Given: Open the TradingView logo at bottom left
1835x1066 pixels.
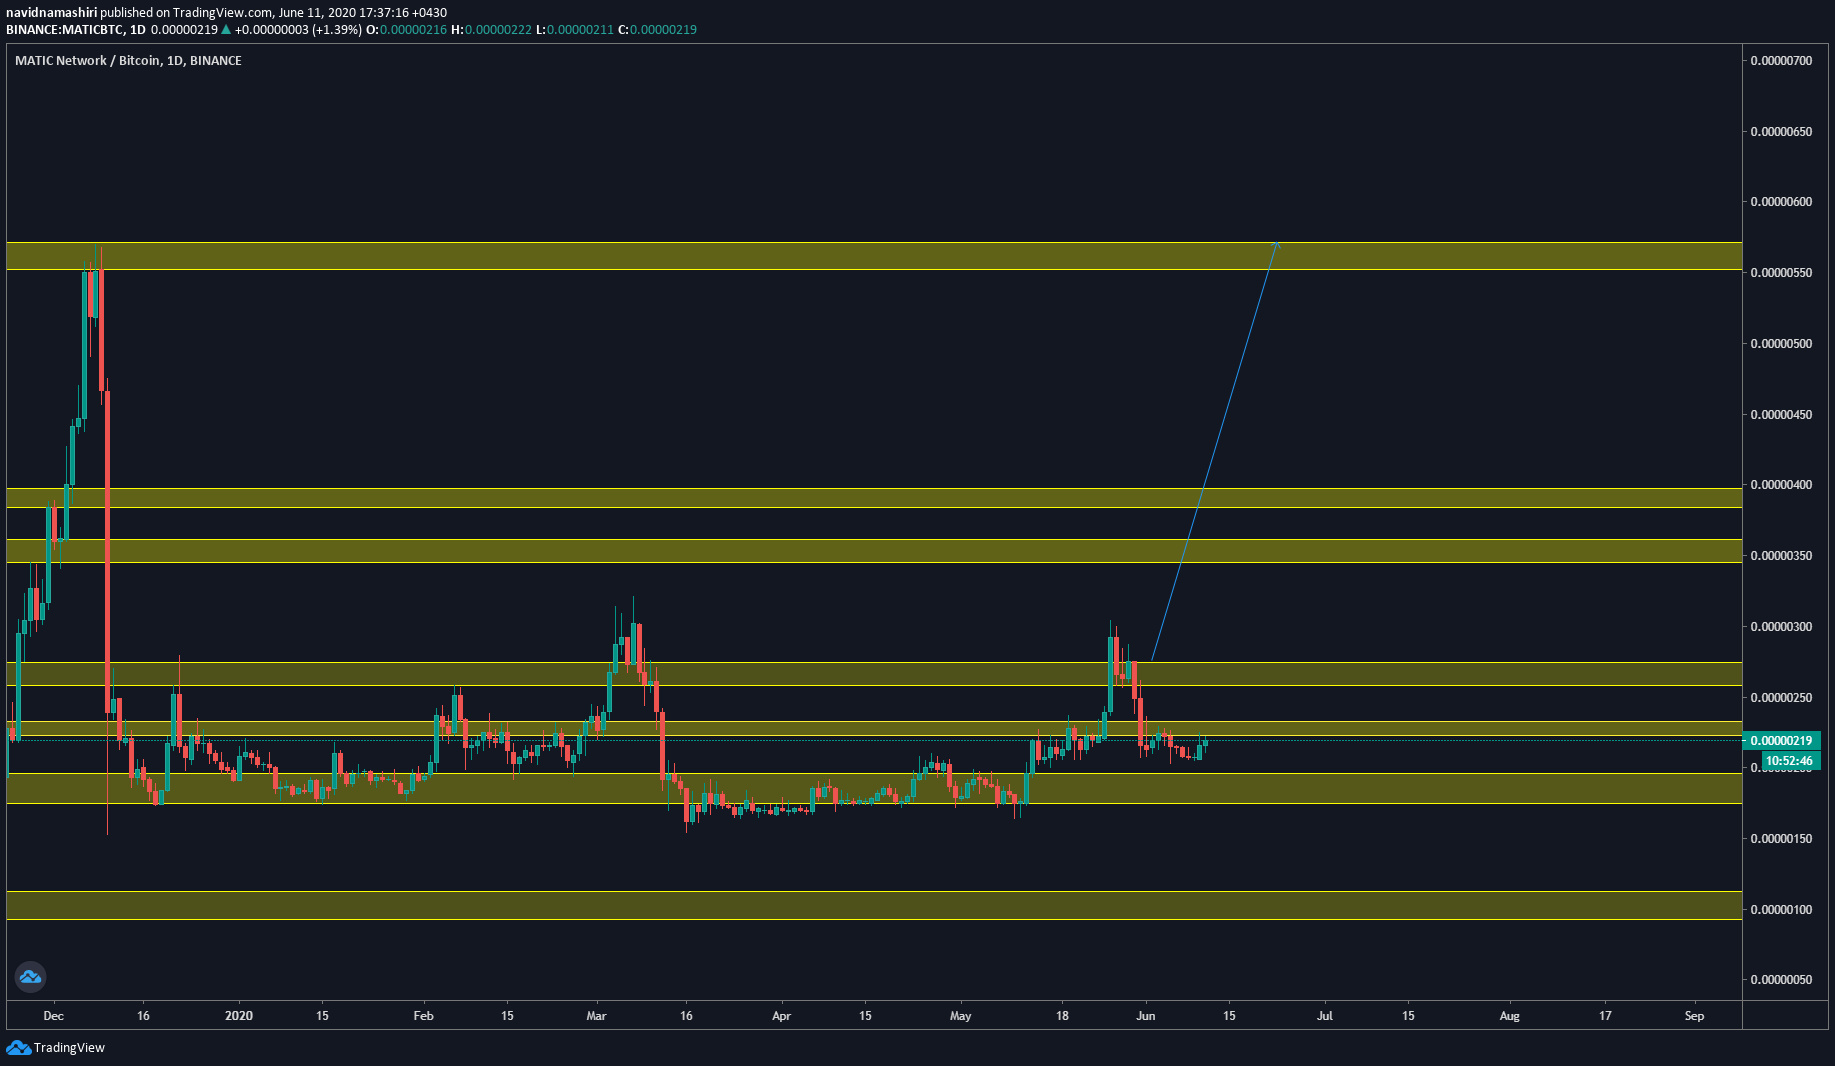Looking at the screenshot, I should point(56,1047).
